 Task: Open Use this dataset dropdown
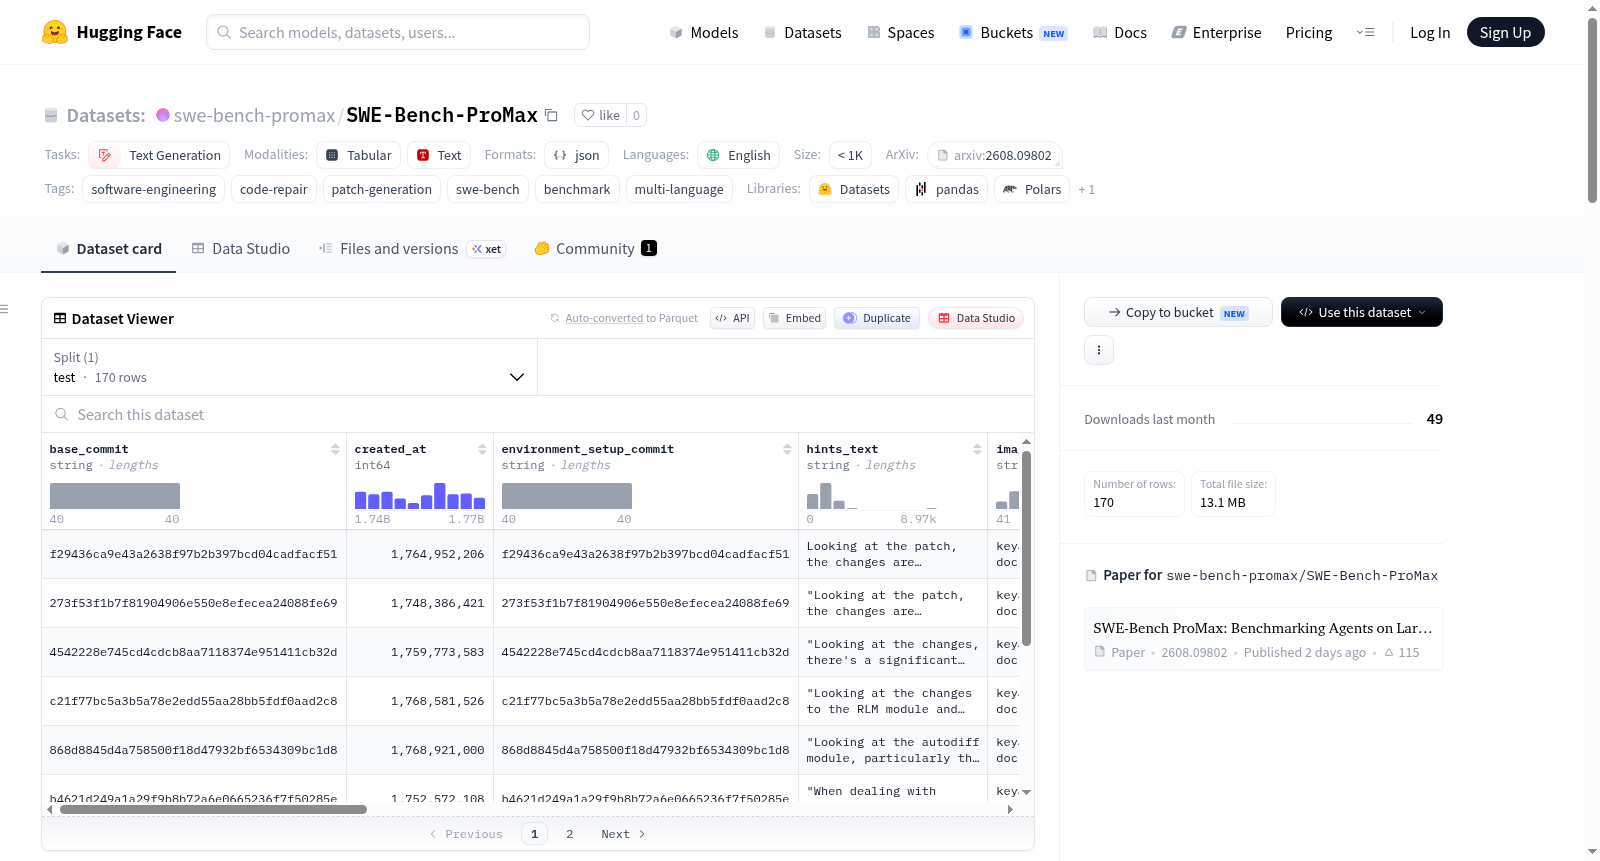tap(1362, 312)
